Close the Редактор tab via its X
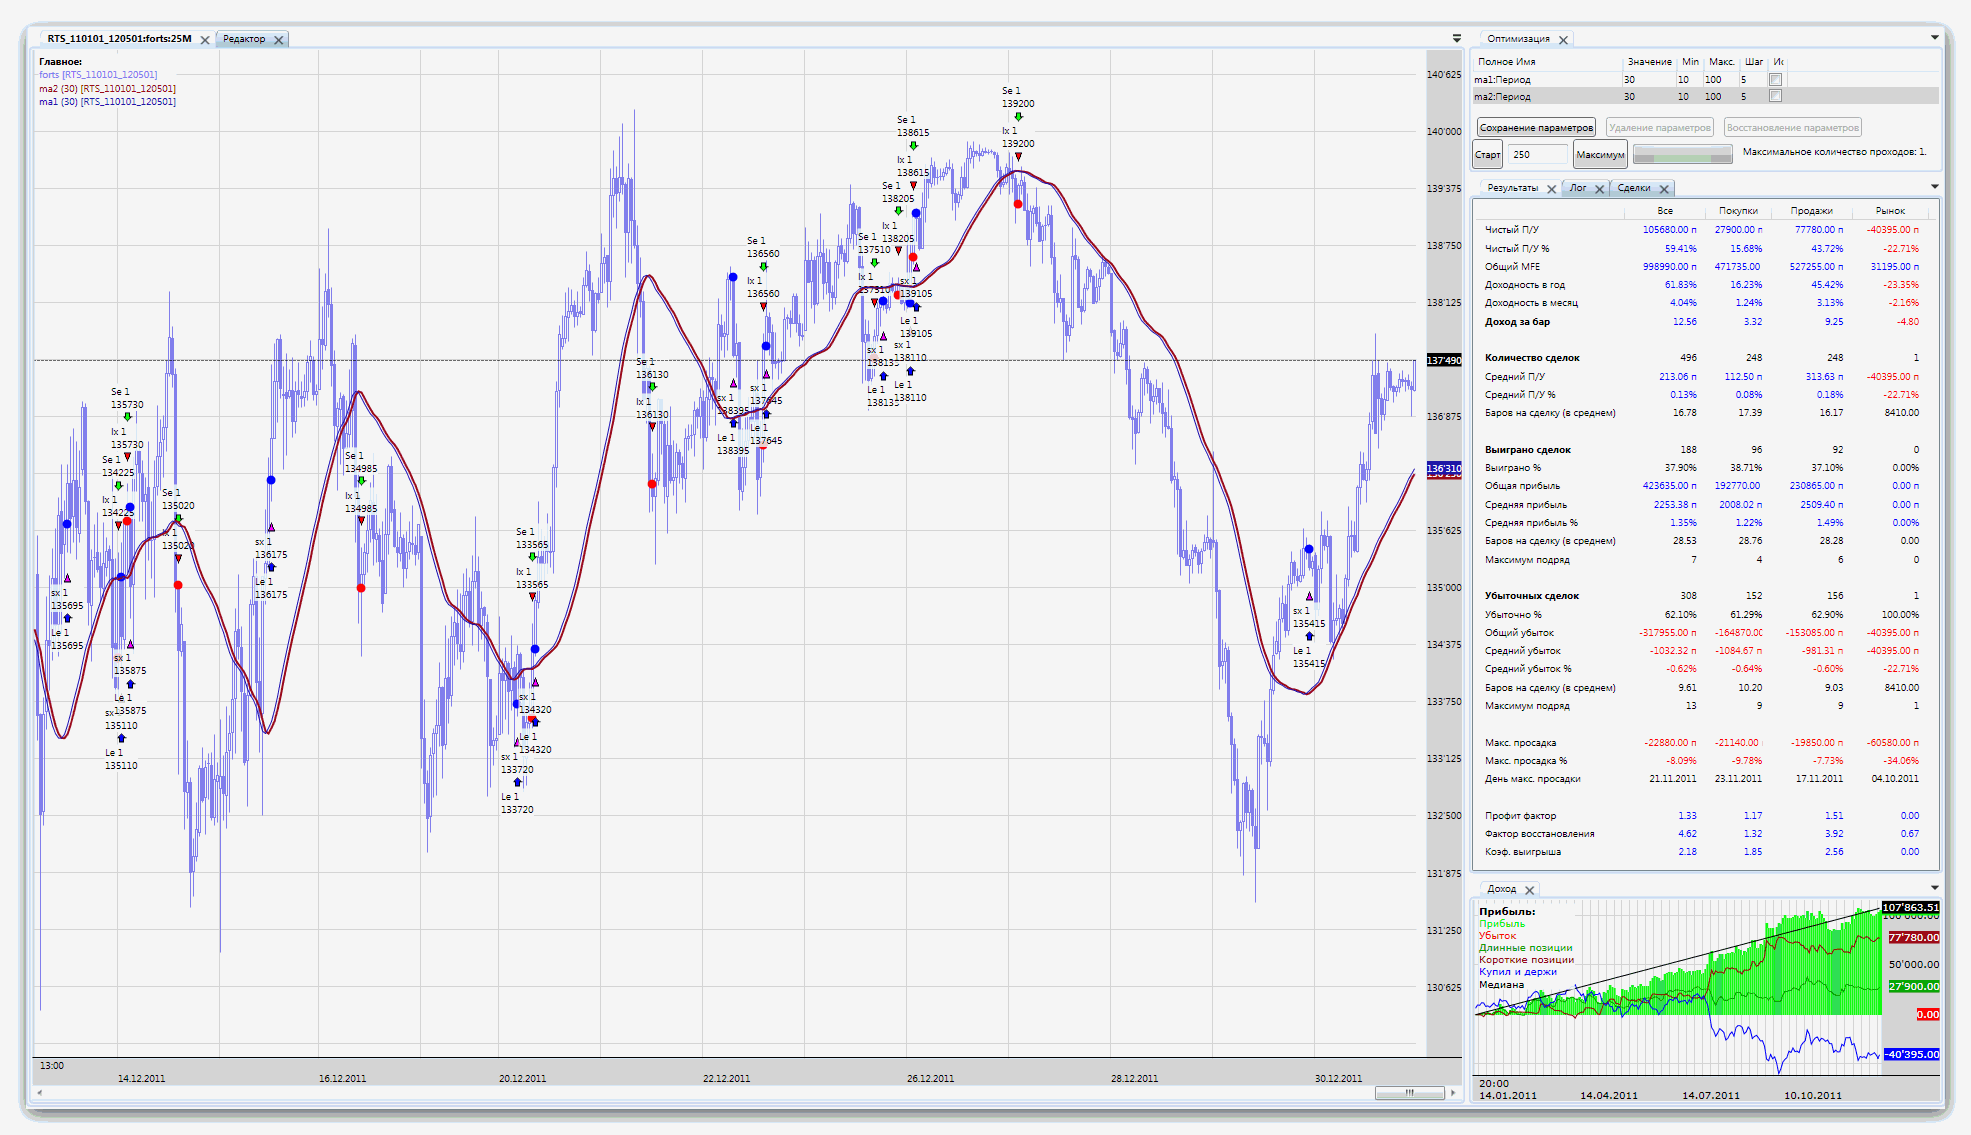The width and height of the screenshot is (1971, 1135). pos(279,40)
